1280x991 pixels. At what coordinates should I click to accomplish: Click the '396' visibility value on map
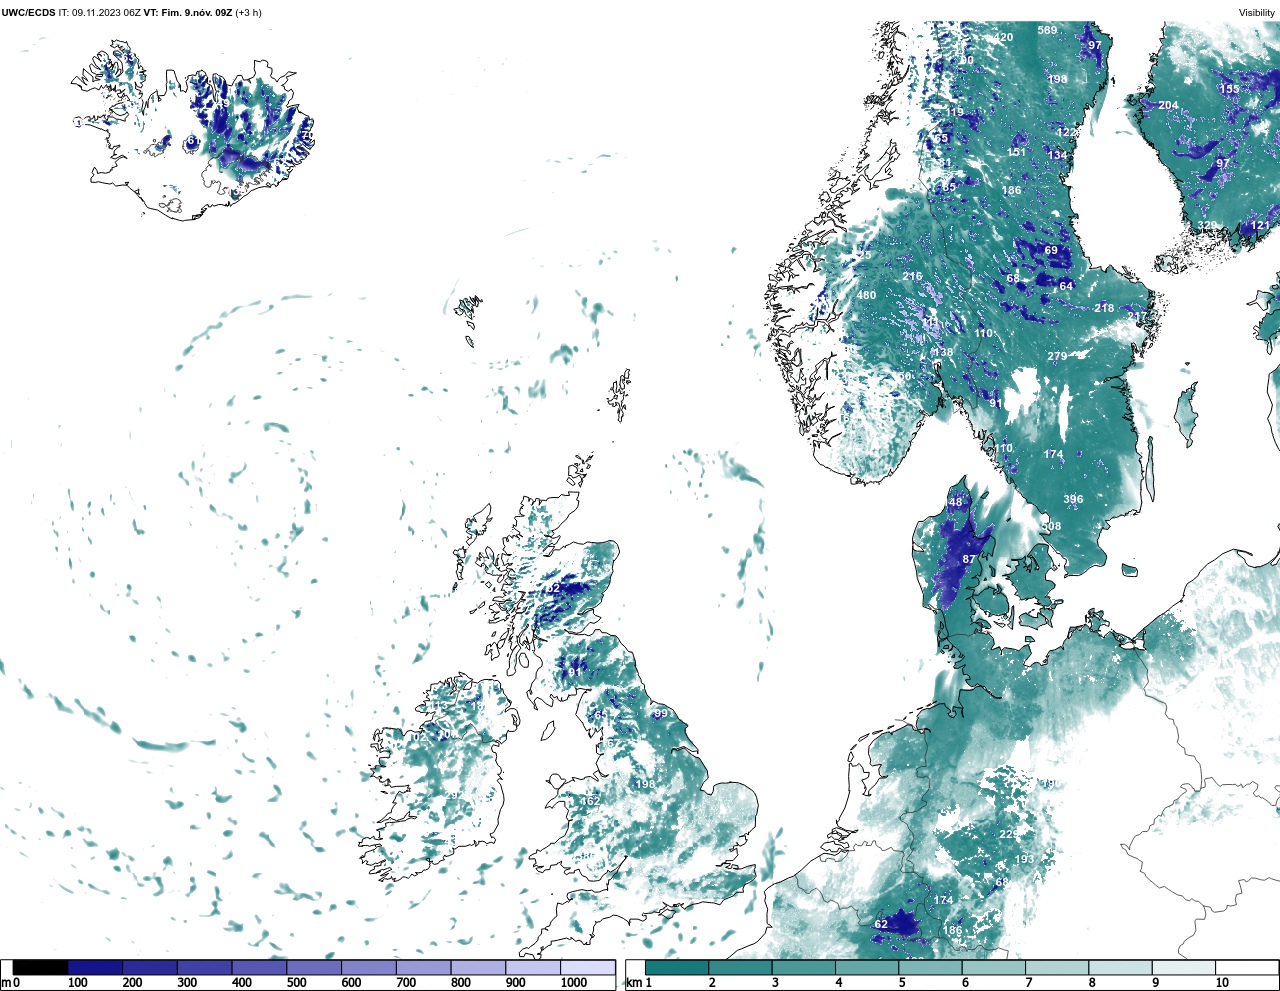[1073, 499]
